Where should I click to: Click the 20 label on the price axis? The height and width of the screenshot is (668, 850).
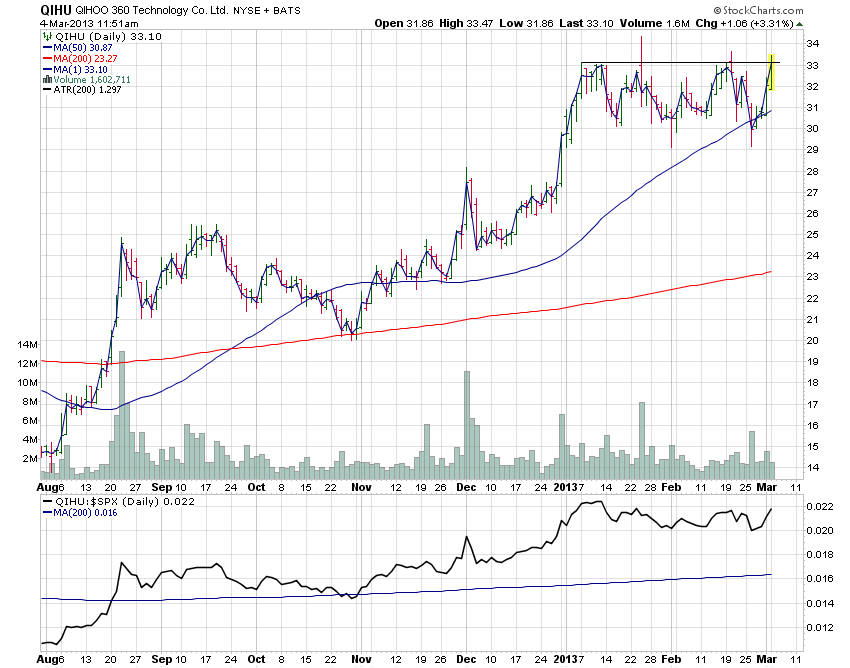tap(812, 341)
